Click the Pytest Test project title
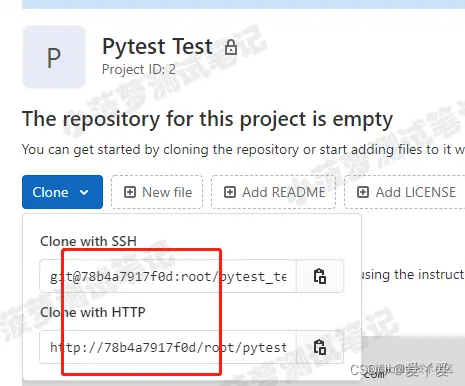 pyautogui.click(x=157, y=47)
